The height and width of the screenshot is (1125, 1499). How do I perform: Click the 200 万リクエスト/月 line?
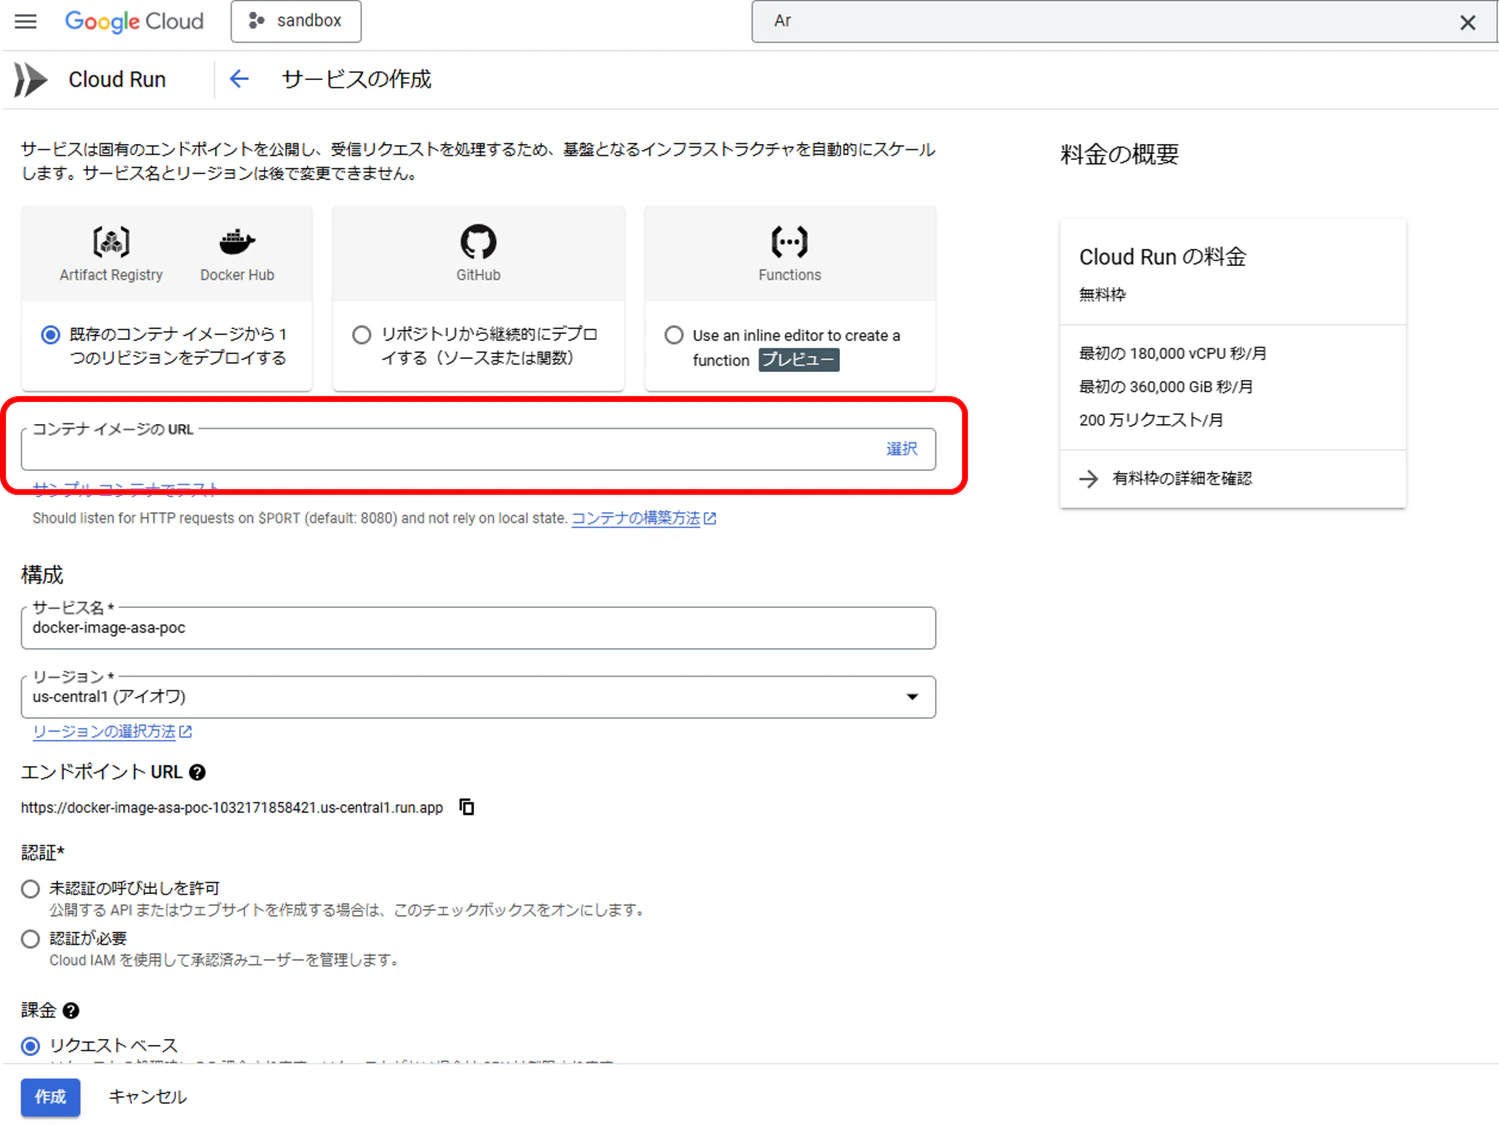1151,420
